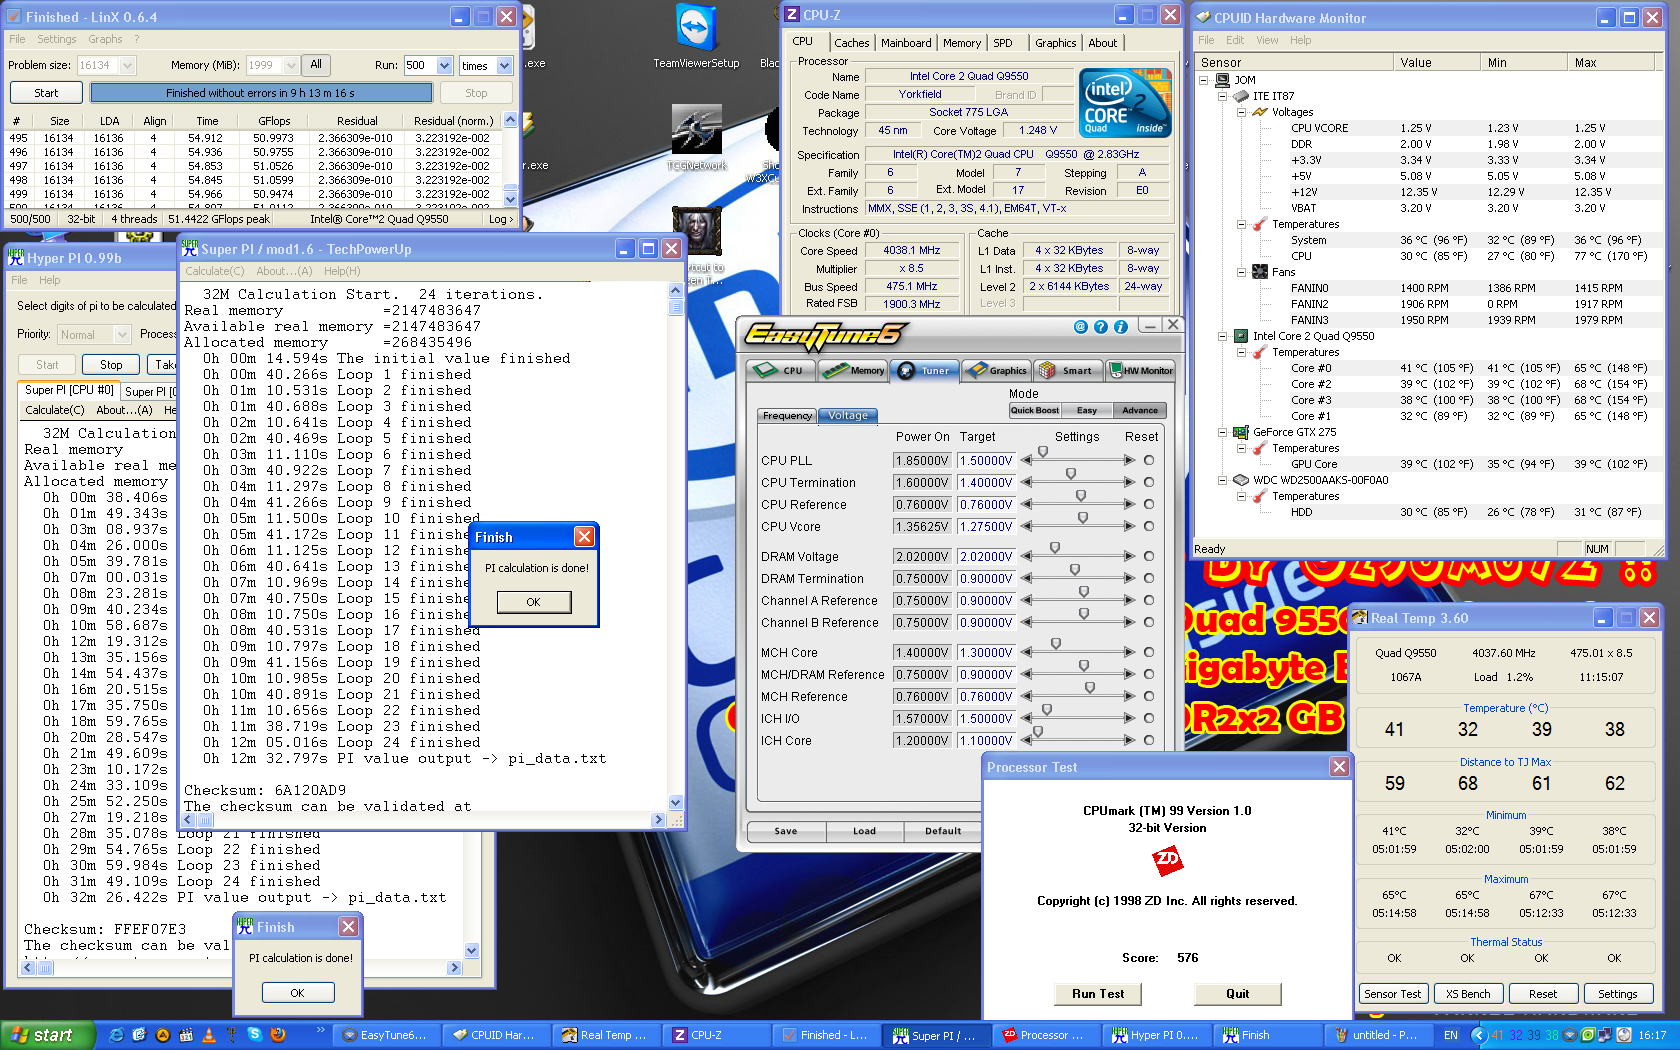Click the XS Bench button in Real Temp
This screenshot has width=1680, height=1050.
pyautogui.click(x=1468, y=994)
